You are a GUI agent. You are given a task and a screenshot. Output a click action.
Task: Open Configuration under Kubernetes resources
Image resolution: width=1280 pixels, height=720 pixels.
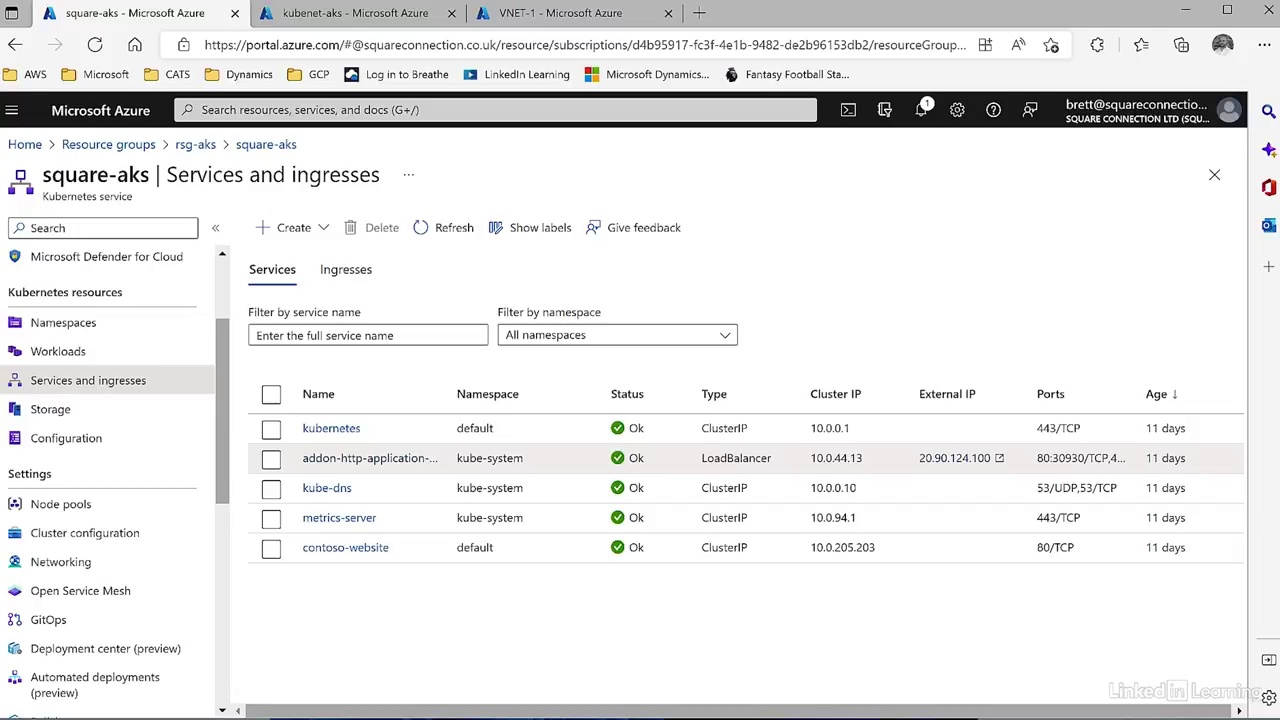pos(66,438)
